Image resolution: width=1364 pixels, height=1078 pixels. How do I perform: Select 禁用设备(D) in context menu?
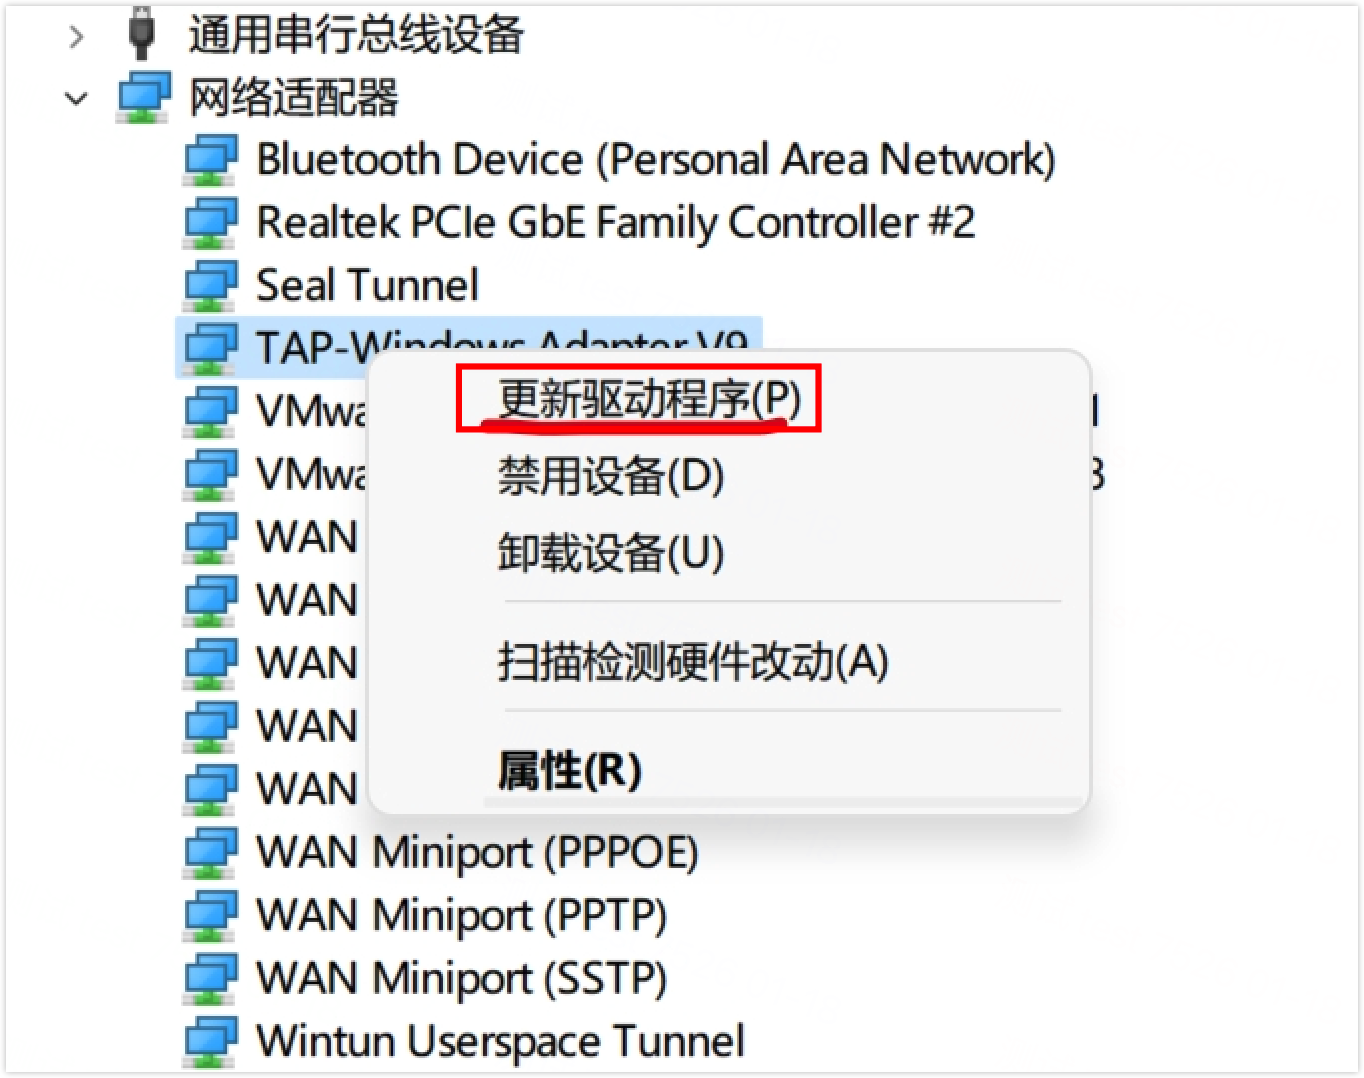point(611,476)
